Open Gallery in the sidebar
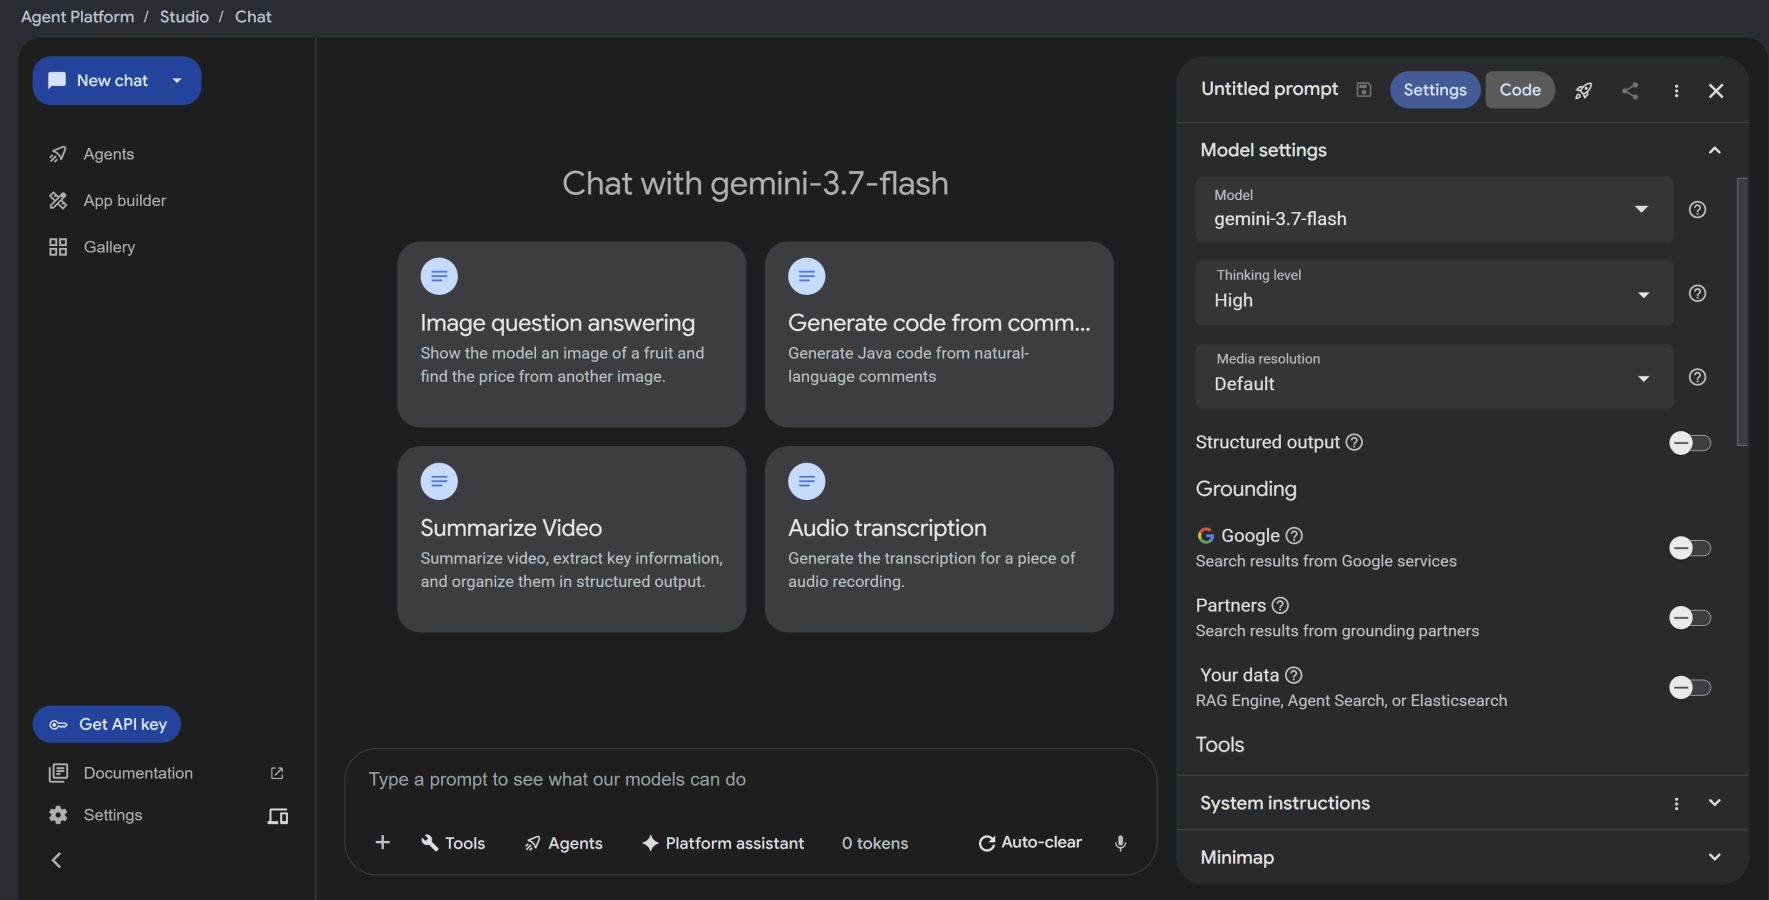 pyautogui.click(x=92, y=247)
